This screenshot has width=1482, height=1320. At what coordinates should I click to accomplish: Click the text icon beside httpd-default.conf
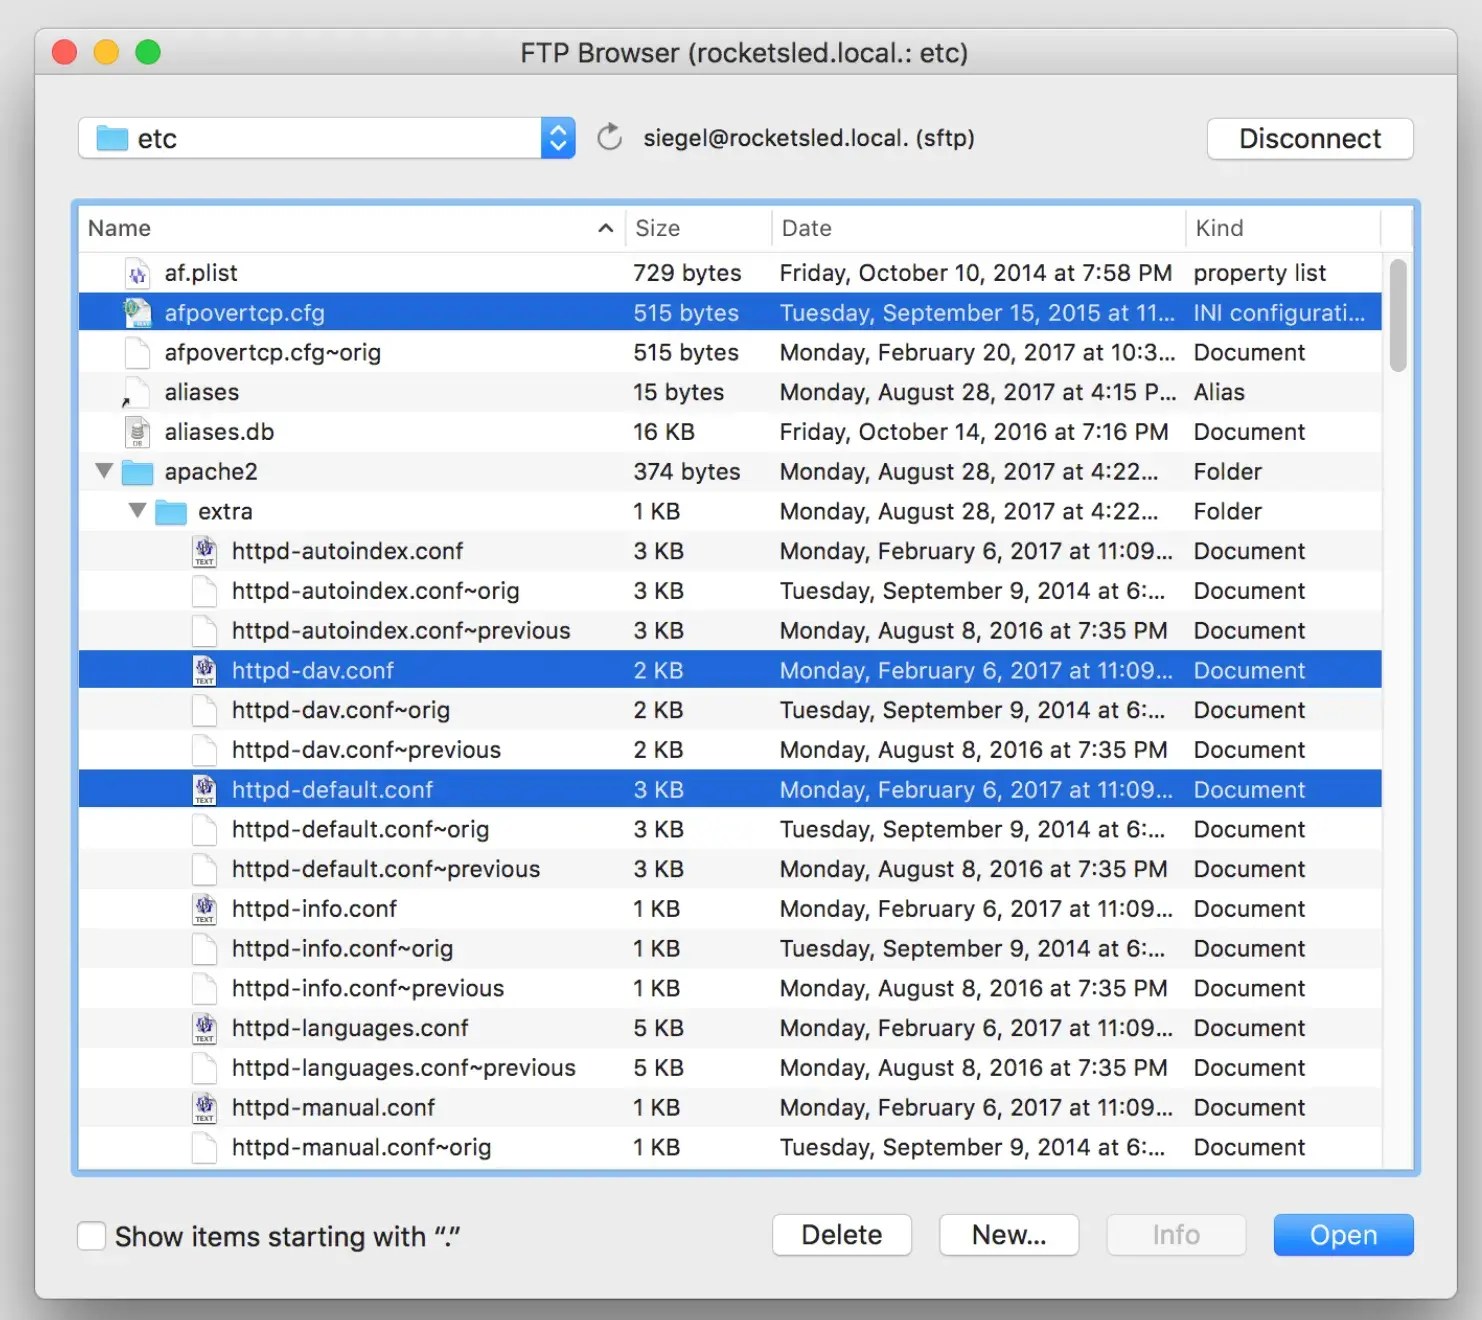tap(205, 789)
